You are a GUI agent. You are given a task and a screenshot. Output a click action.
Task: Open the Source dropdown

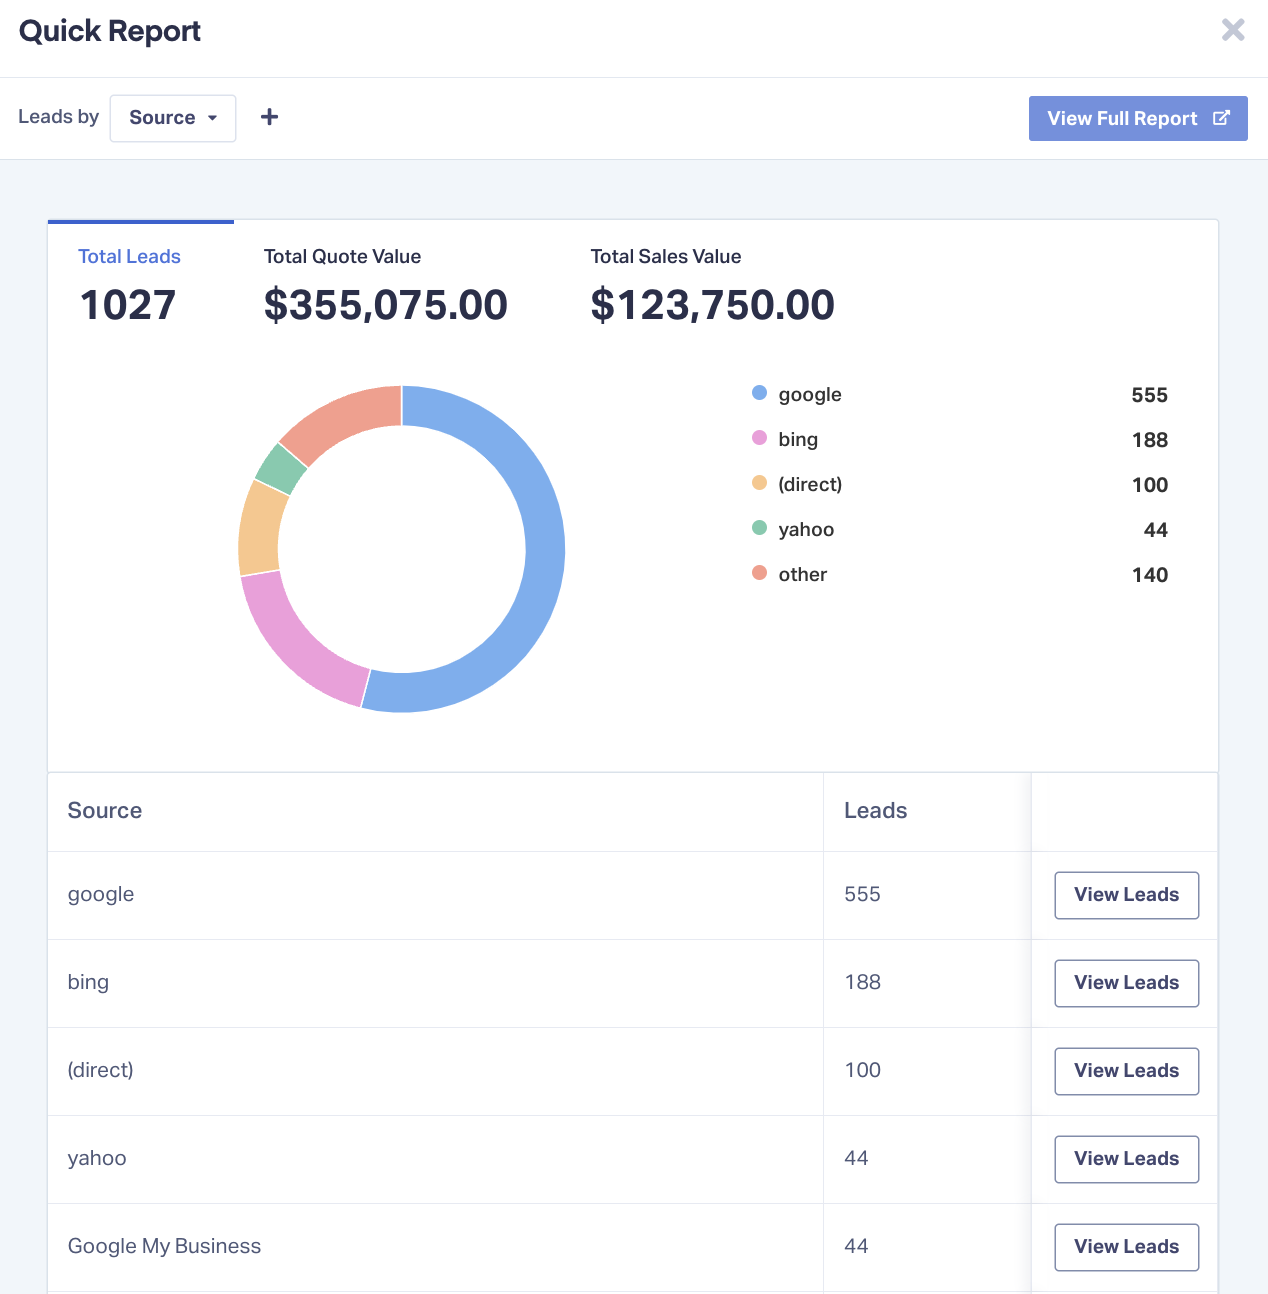[173, 118]
